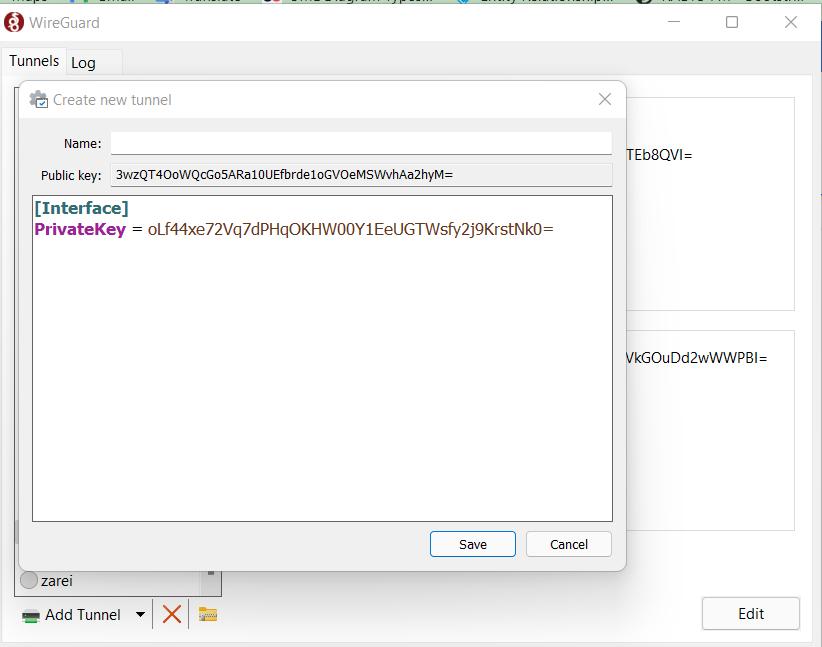Click the grey status circle beside zarei
The width and height of the screenshot is (822, 647).
coord(29,580)
